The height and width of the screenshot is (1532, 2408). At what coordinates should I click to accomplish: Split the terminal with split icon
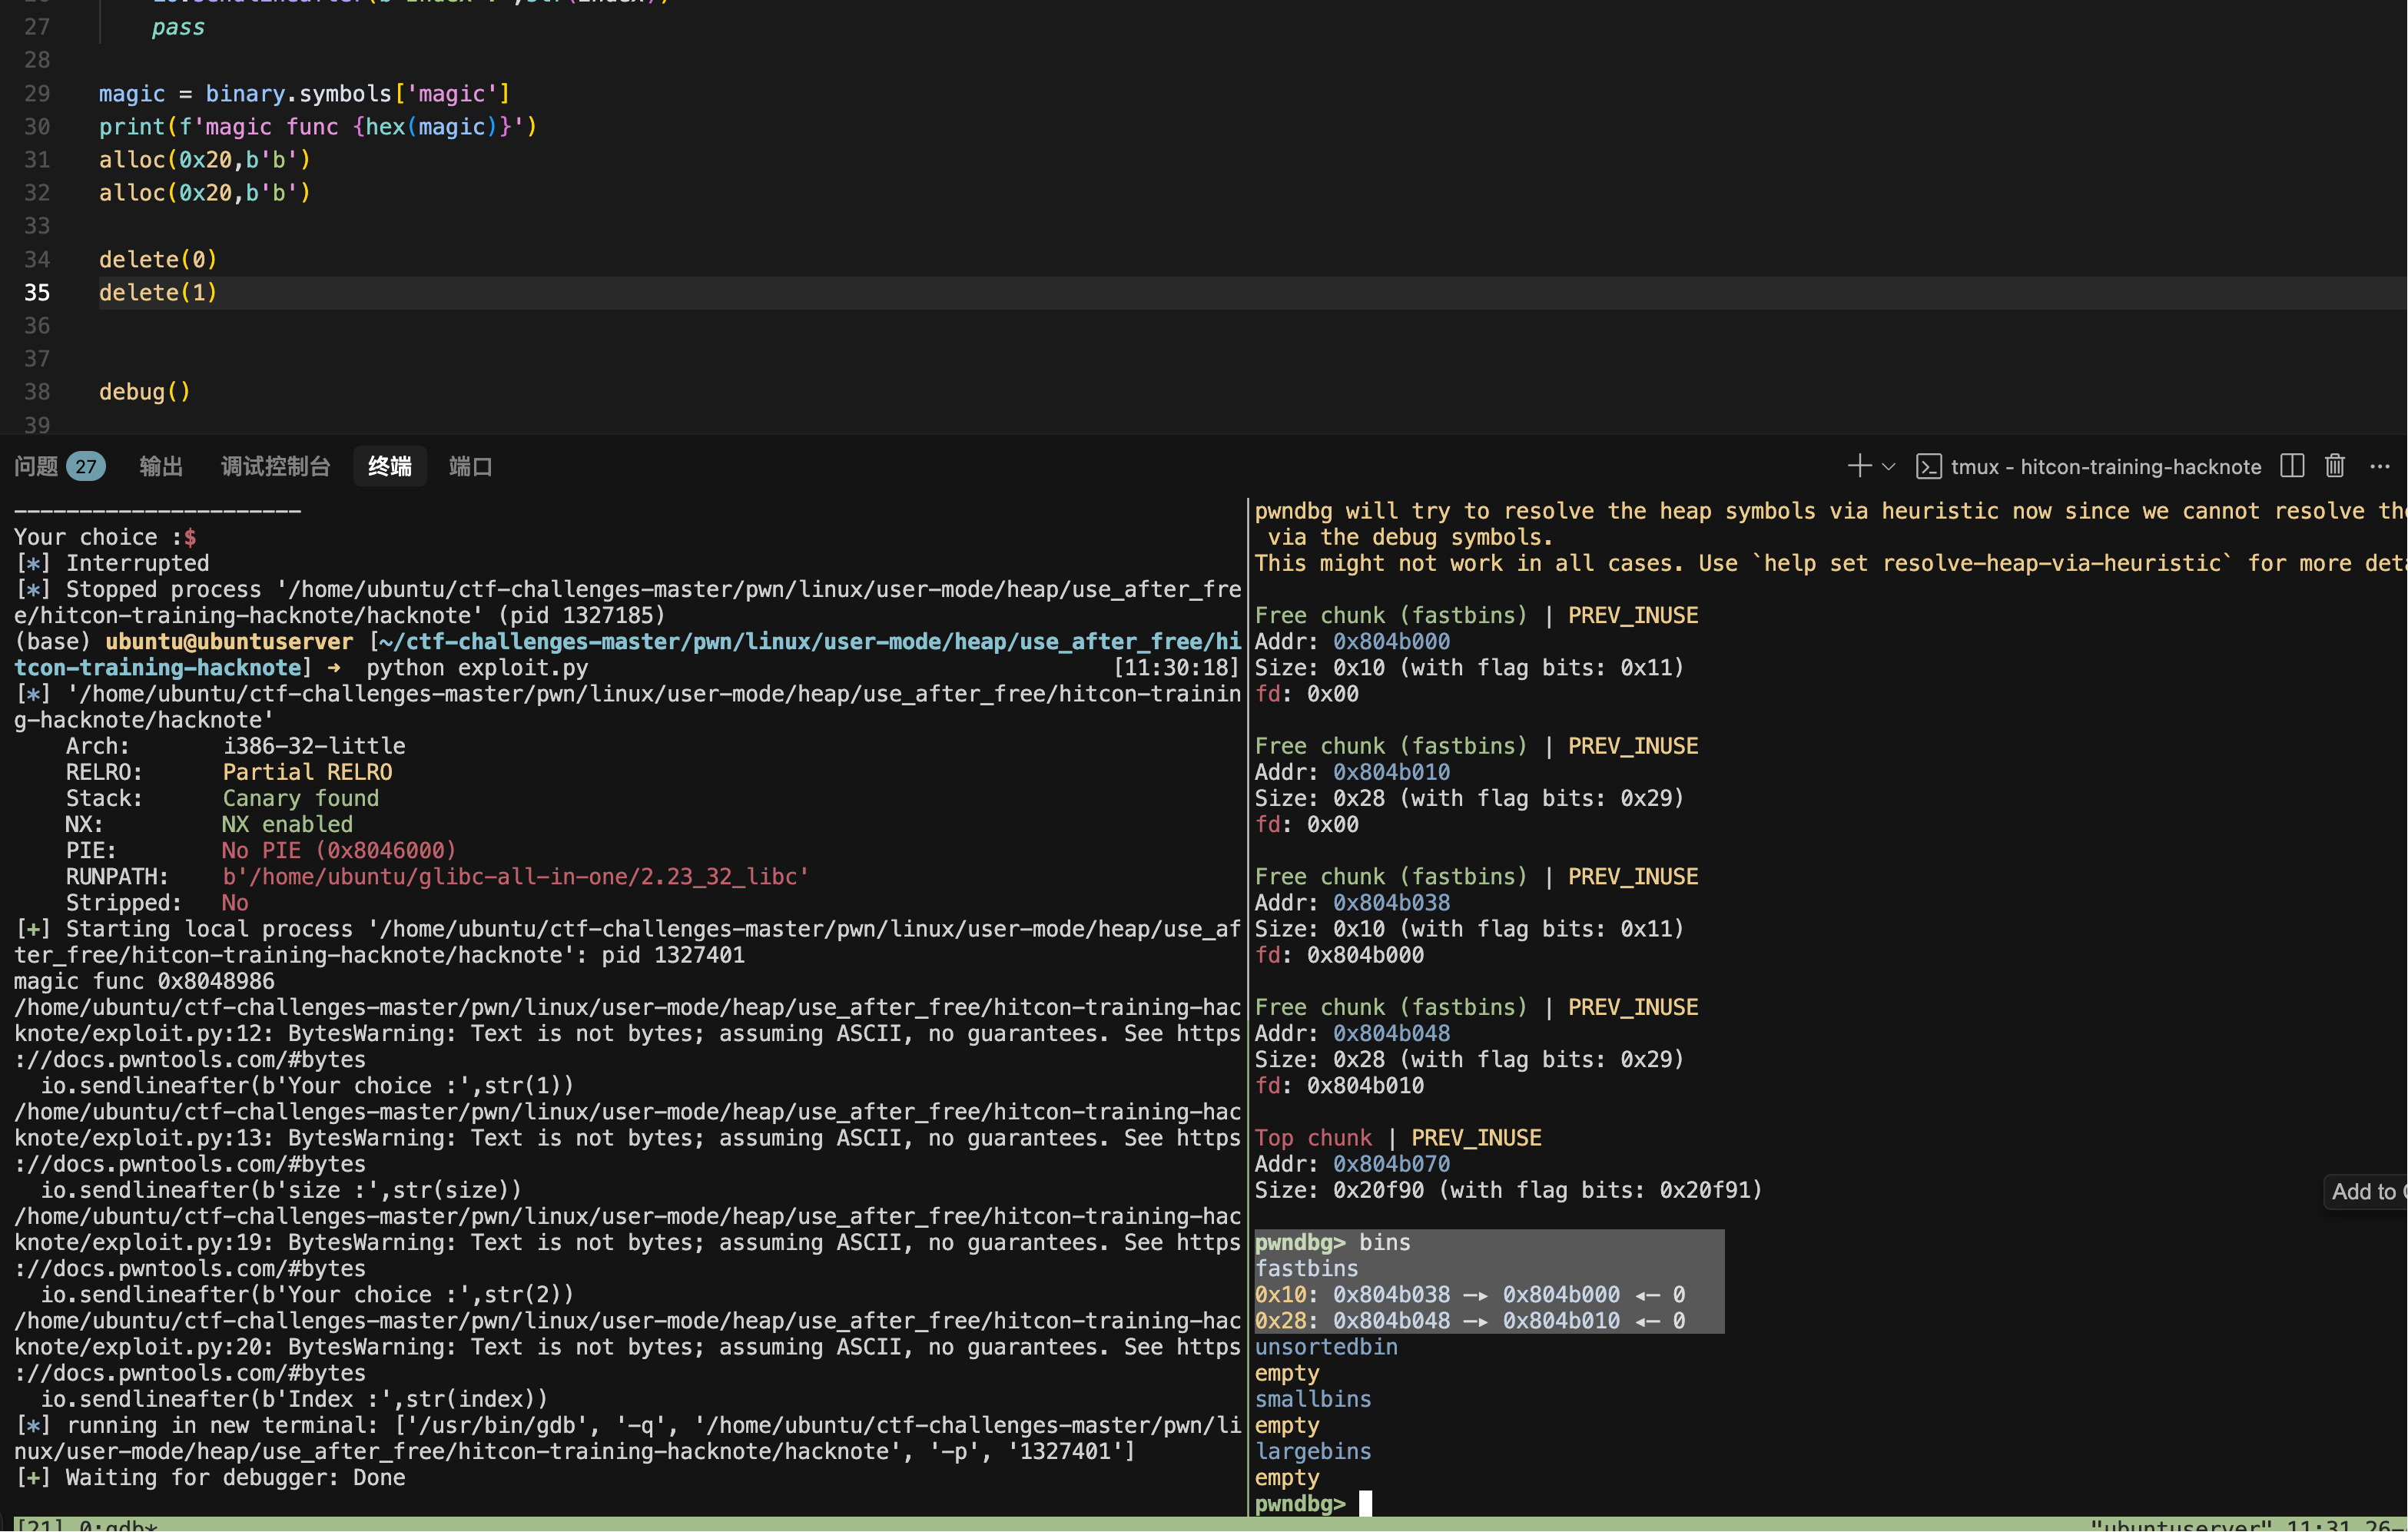coord(2292,466)
